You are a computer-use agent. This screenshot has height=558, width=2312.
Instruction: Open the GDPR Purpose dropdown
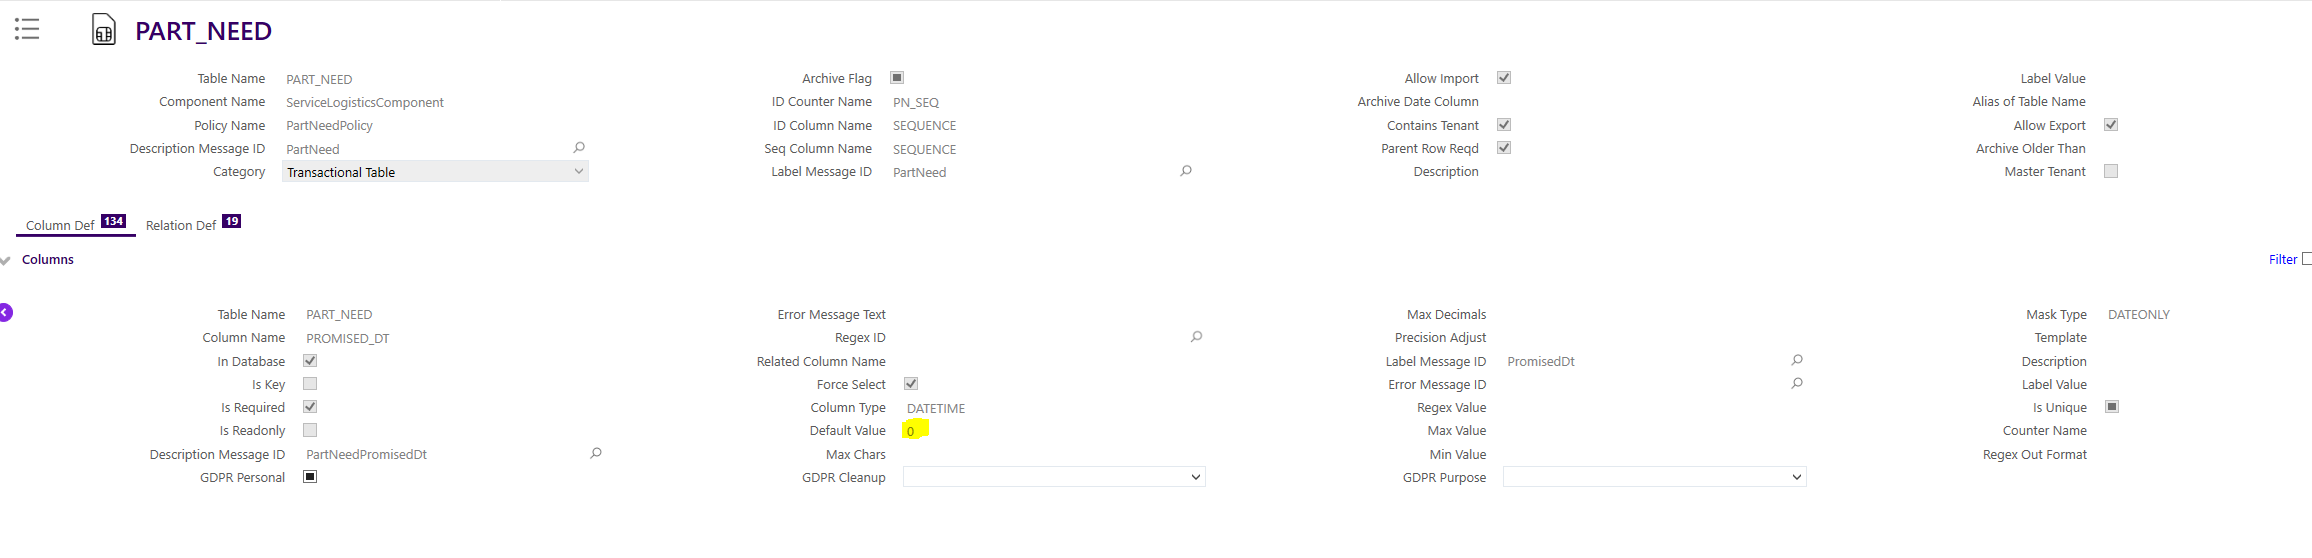point(1655,477)
